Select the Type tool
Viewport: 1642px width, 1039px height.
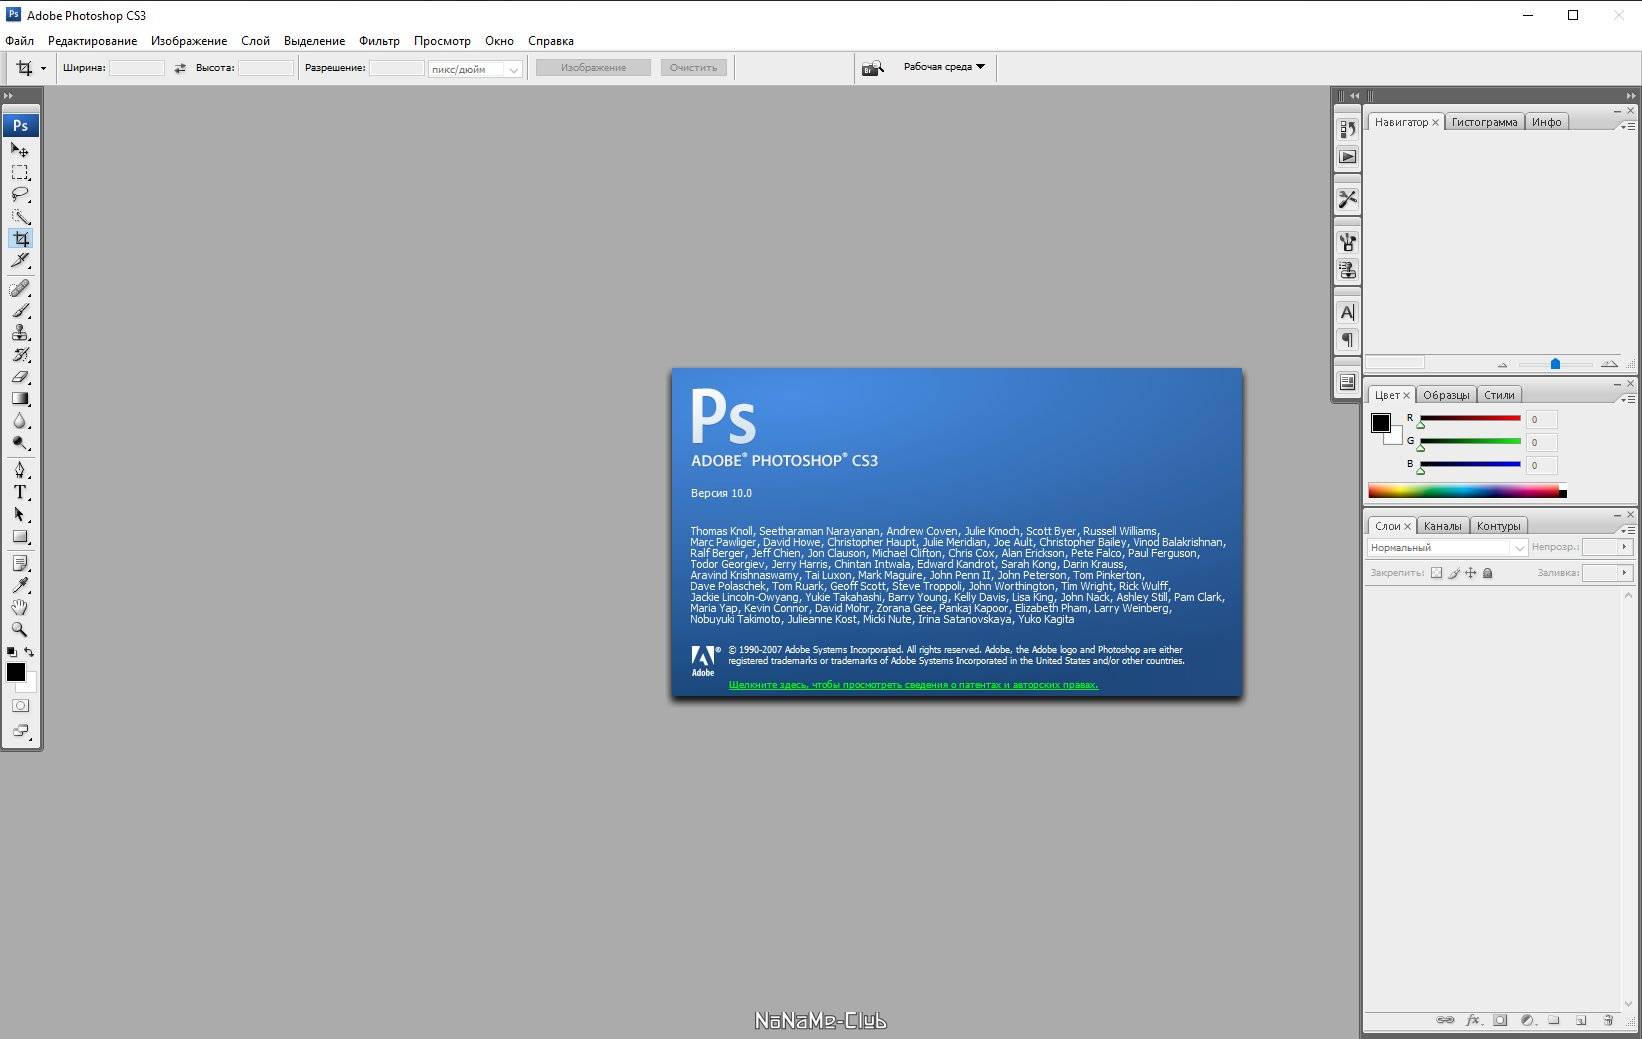(20, 492)
